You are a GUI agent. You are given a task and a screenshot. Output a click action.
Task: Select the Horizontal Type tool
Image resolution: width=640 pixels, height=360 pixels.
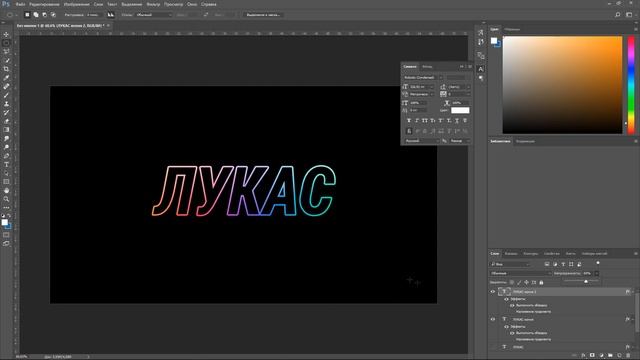[6, 164]
